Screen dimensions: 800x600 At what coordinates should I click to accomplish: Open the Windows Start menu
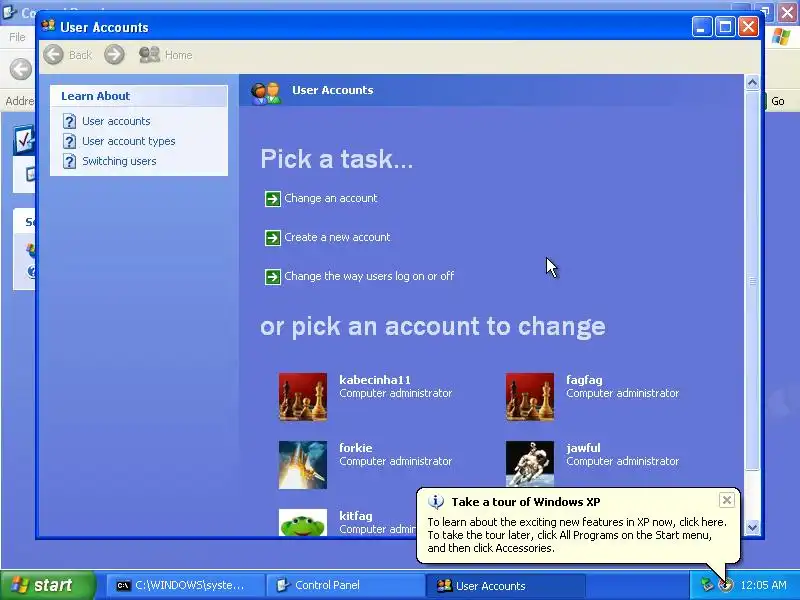click(48, 585)
